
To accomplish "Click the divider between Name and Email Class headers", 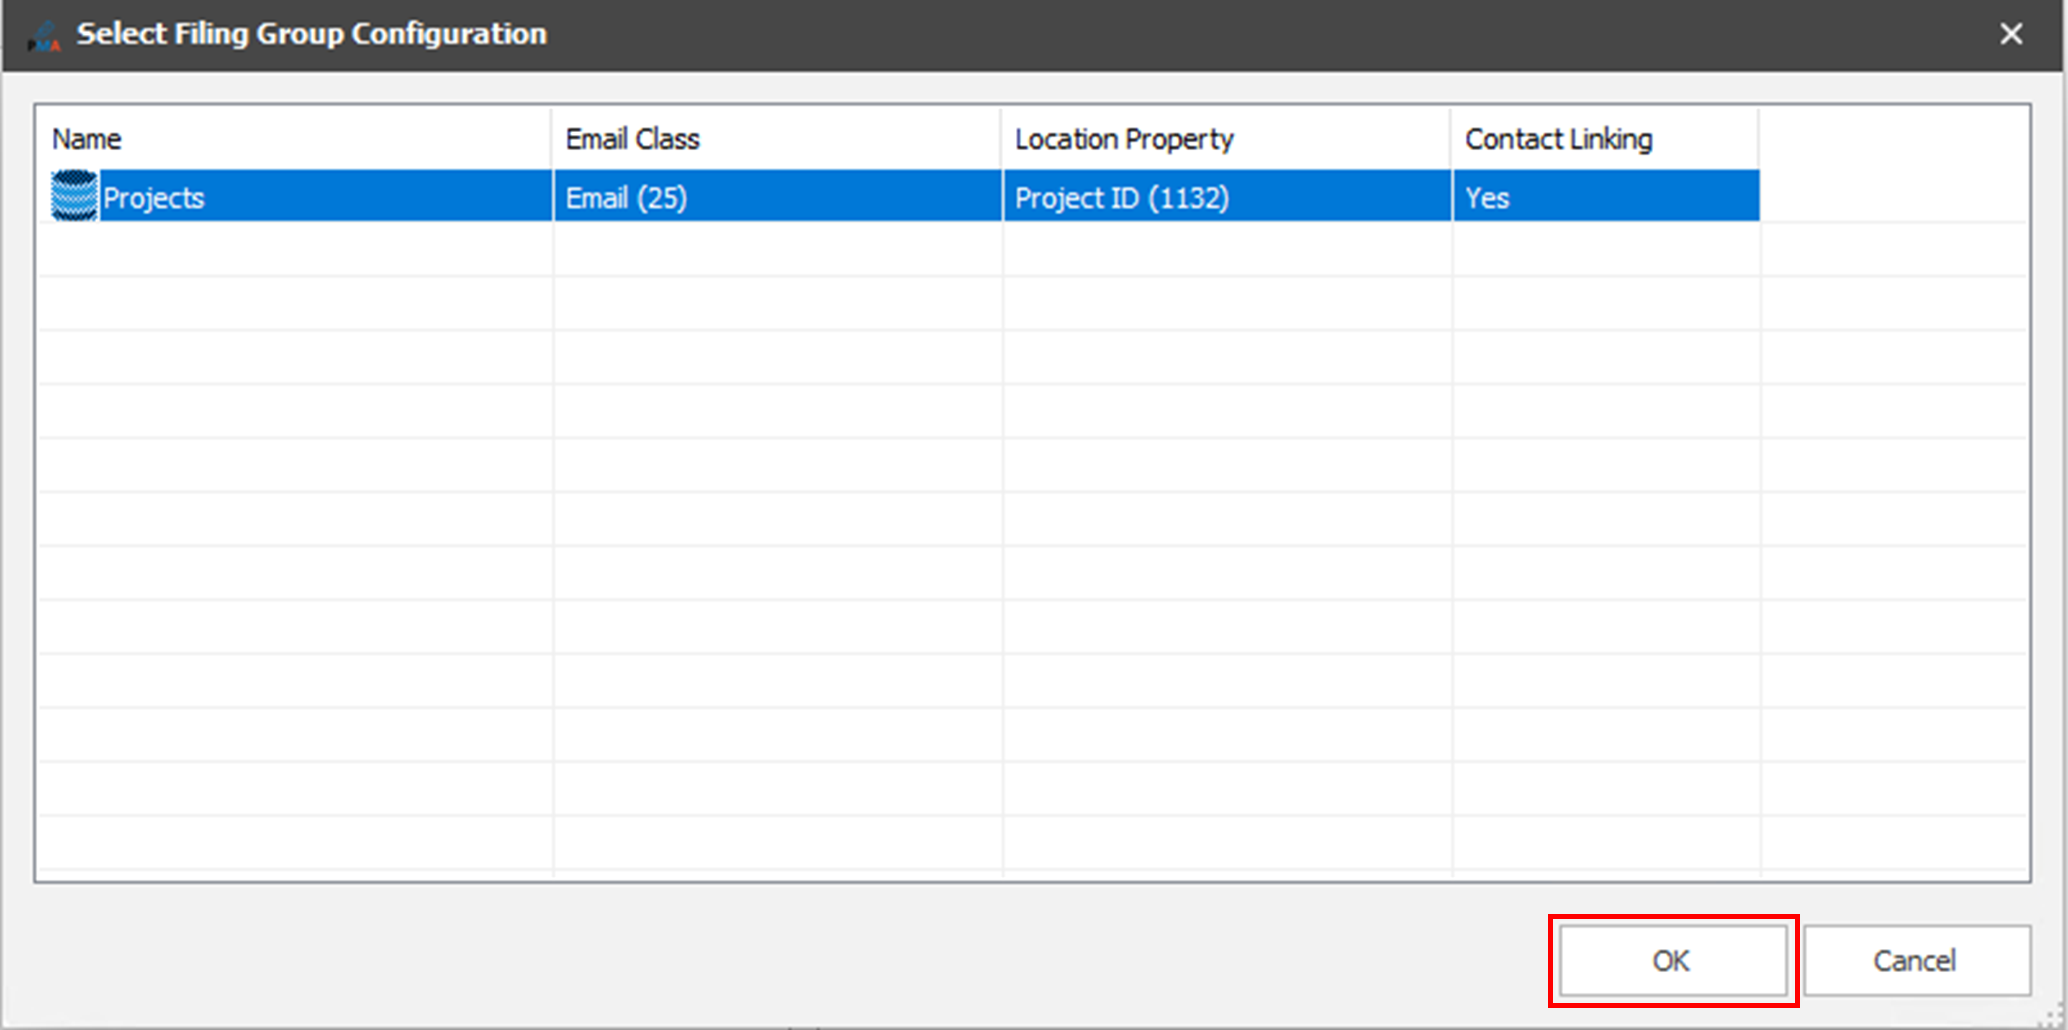I will (552, 139).
